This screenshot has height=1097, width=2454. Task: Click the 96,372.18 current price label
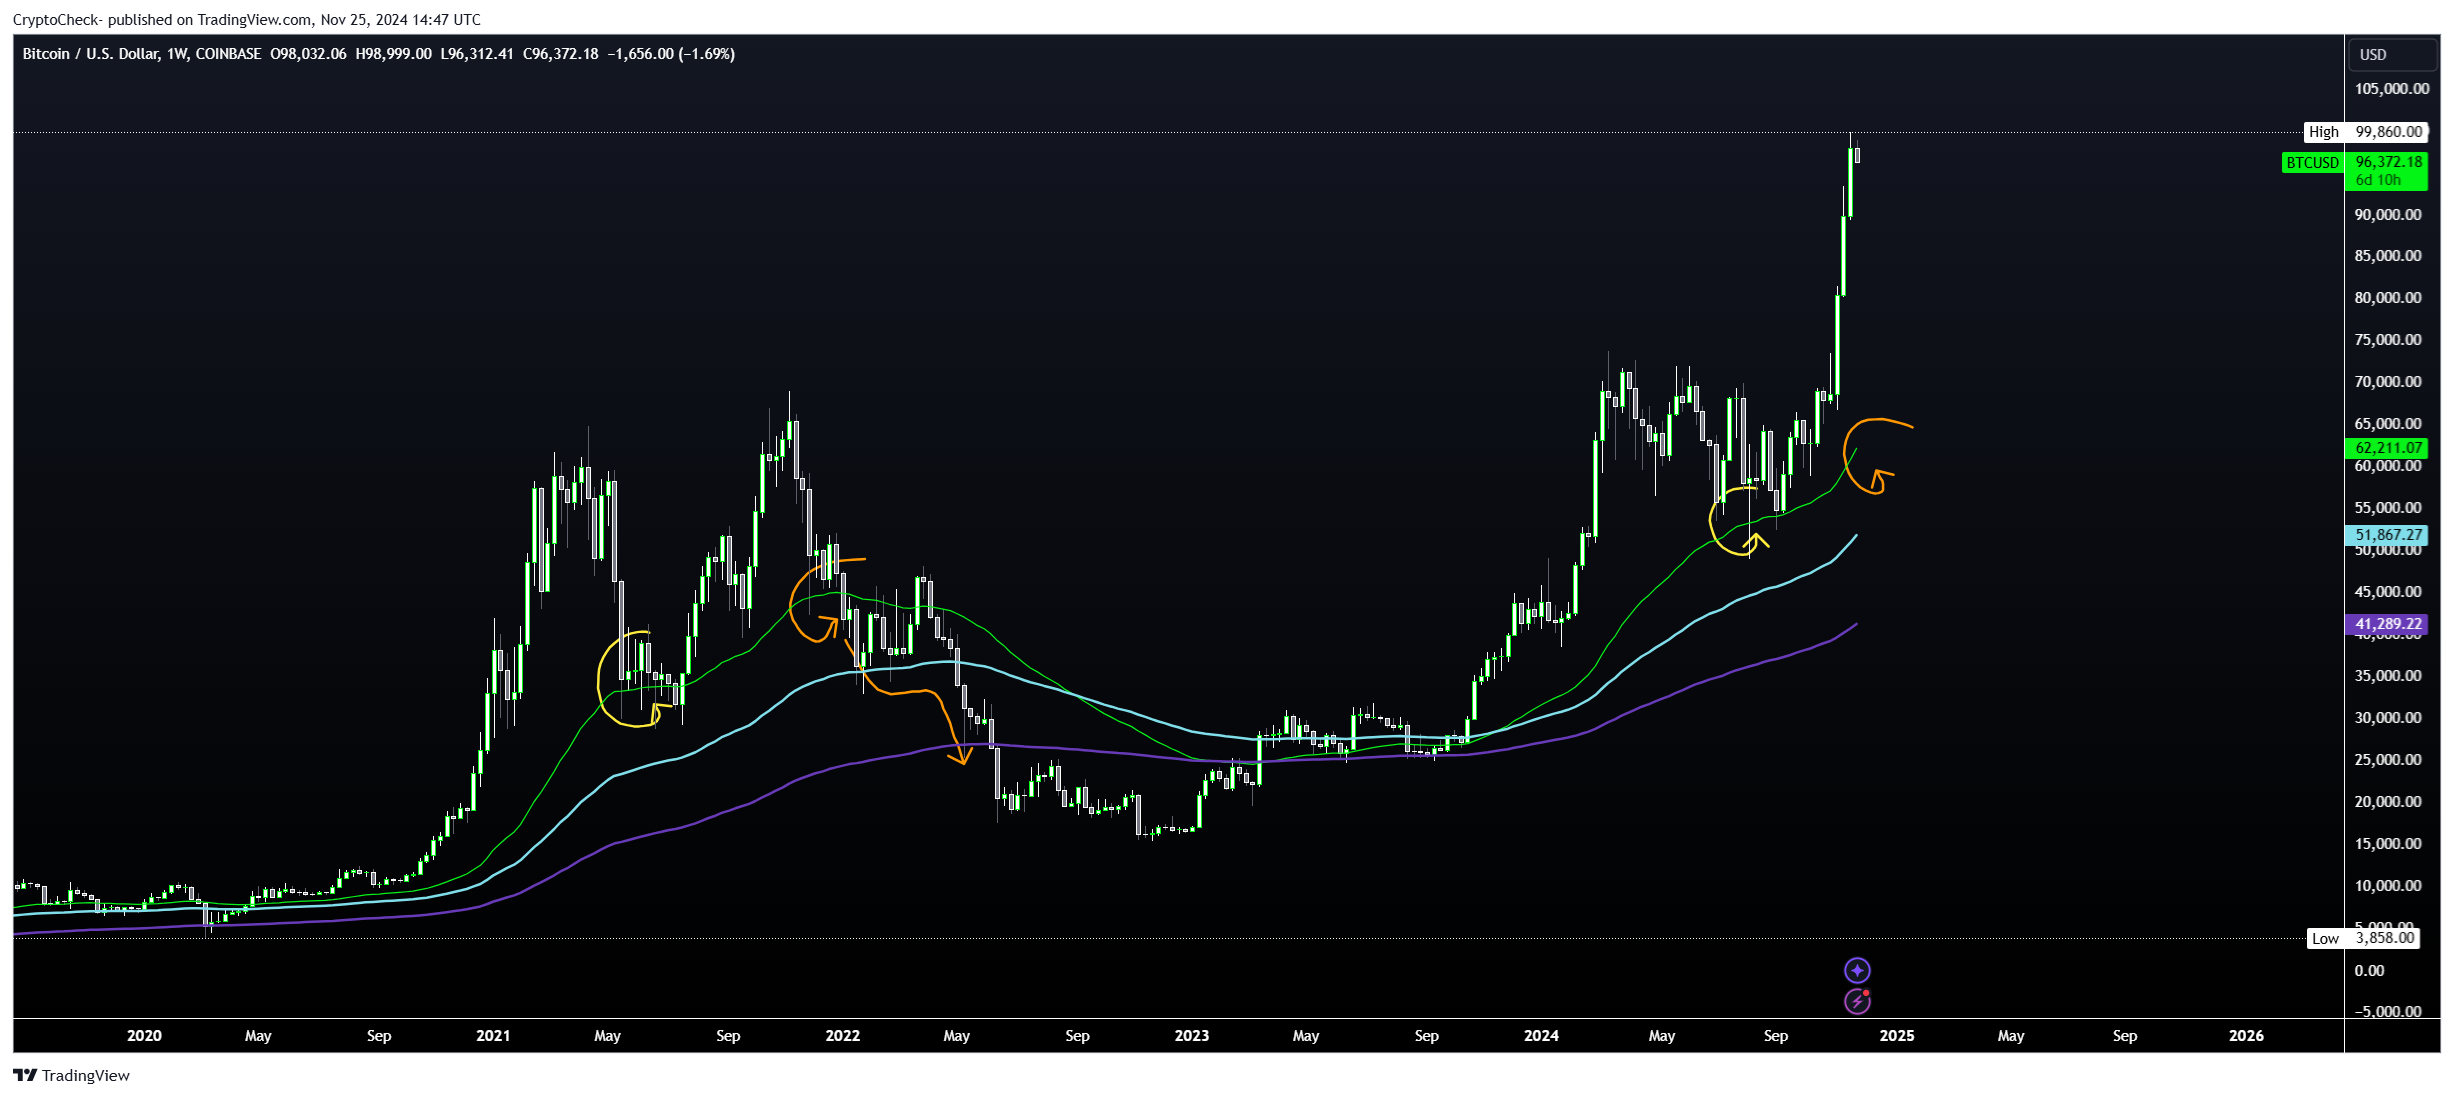(2387, 161)
